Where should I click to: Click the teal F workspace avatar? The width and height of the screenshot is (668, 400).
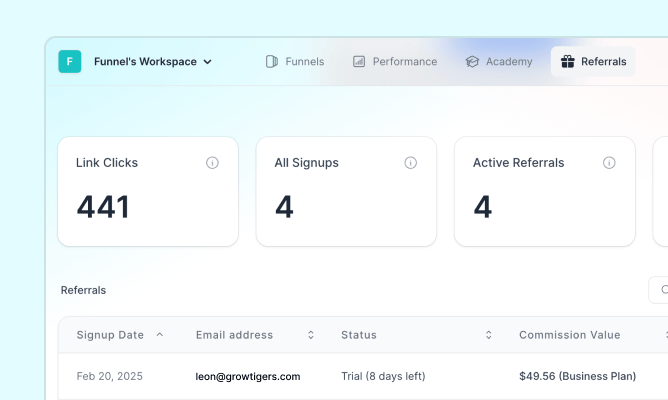click(70, 61)
